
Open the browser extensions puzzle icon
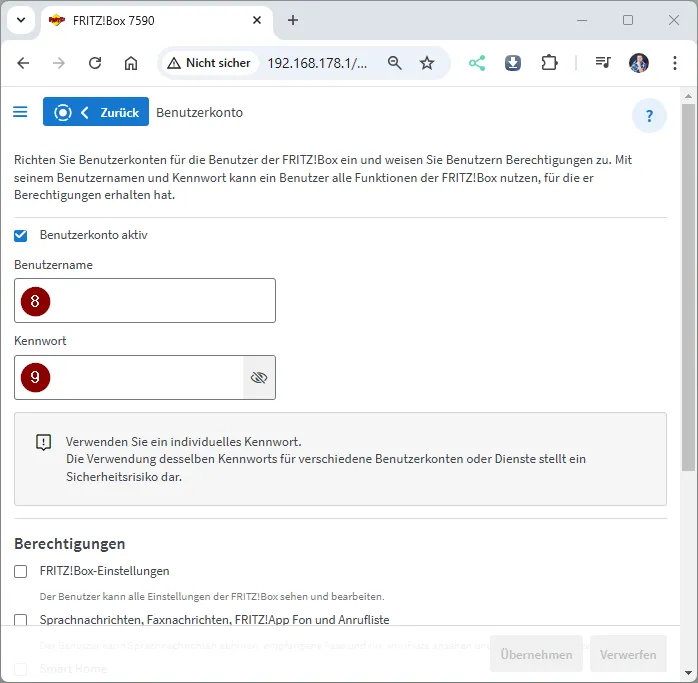549,63
